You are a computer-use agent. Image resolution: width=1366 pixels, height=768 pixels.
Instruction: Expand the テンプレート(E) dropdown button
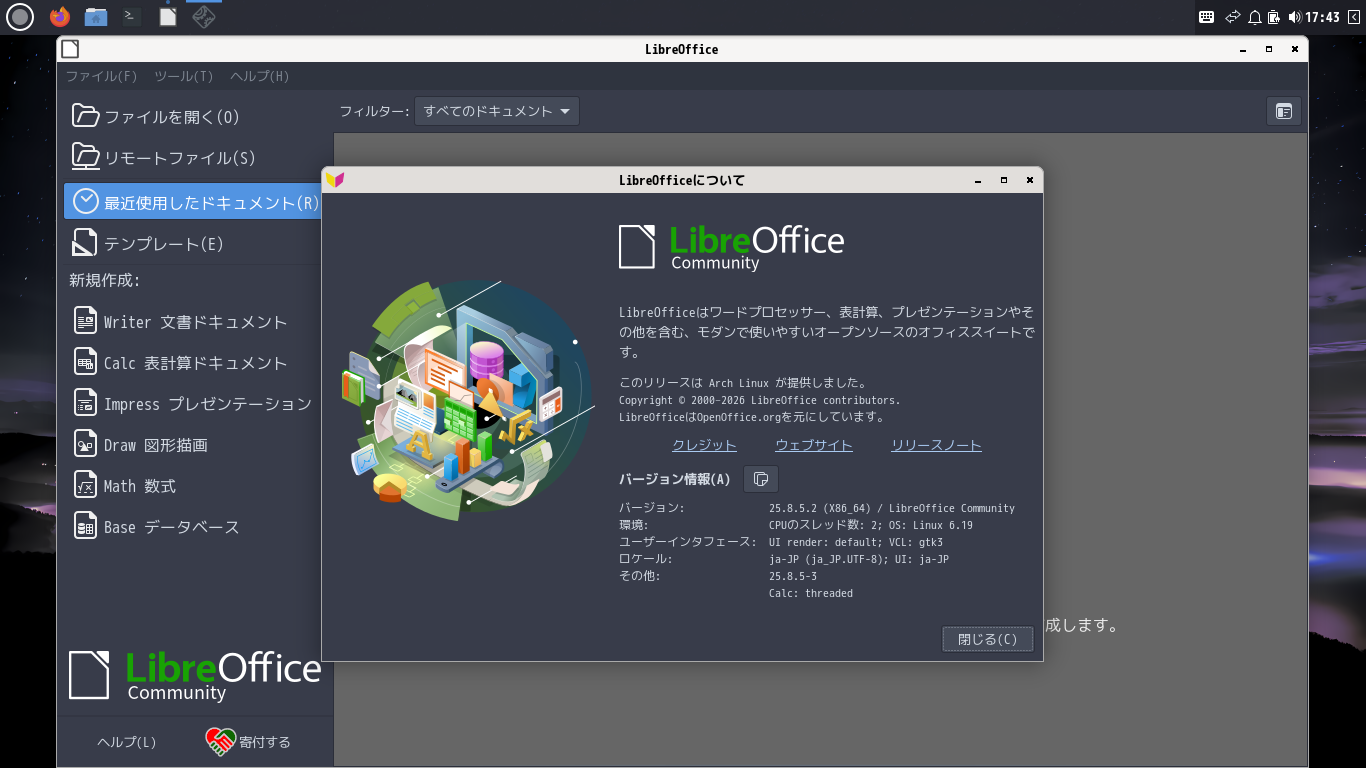[x=192, y=243]
